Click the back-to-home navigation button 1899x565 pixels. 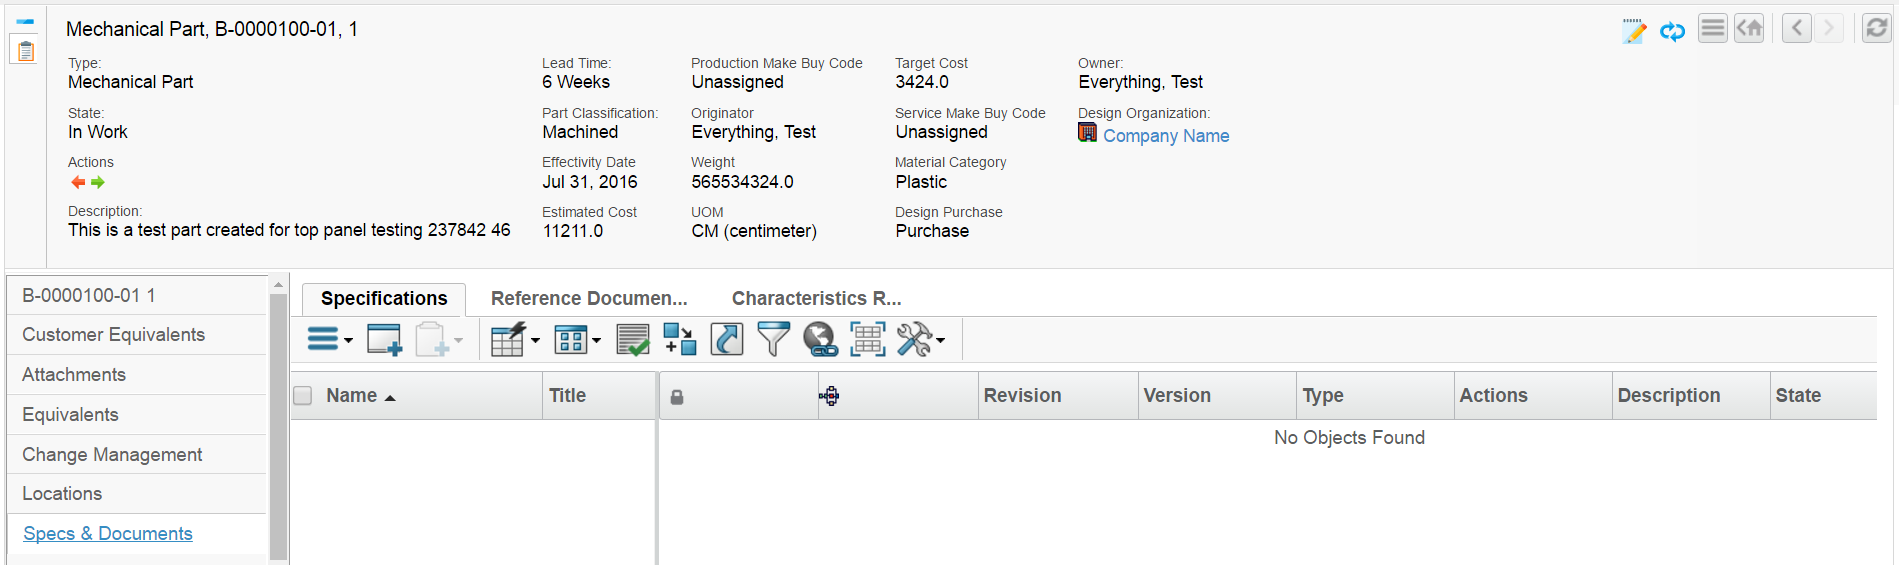1749,28
